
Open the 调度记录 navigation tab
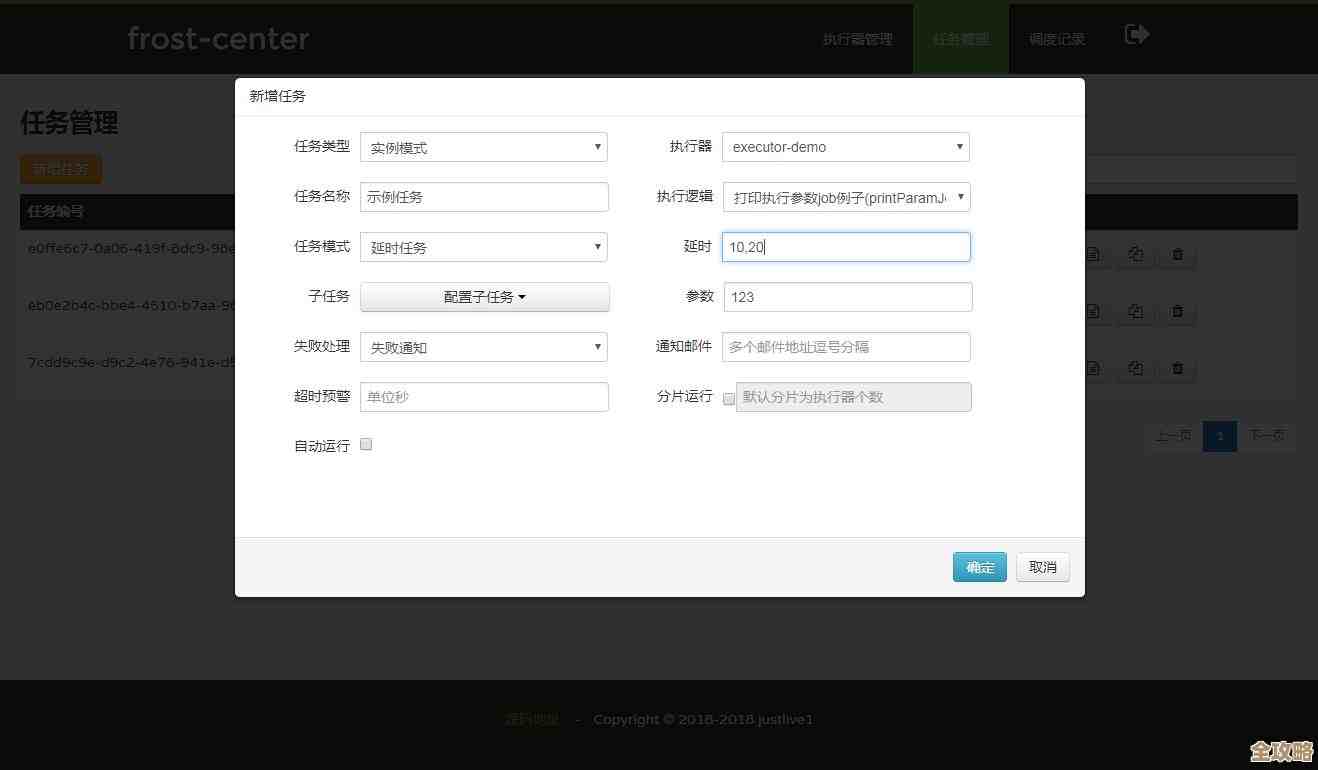[x=1056, y=38]
